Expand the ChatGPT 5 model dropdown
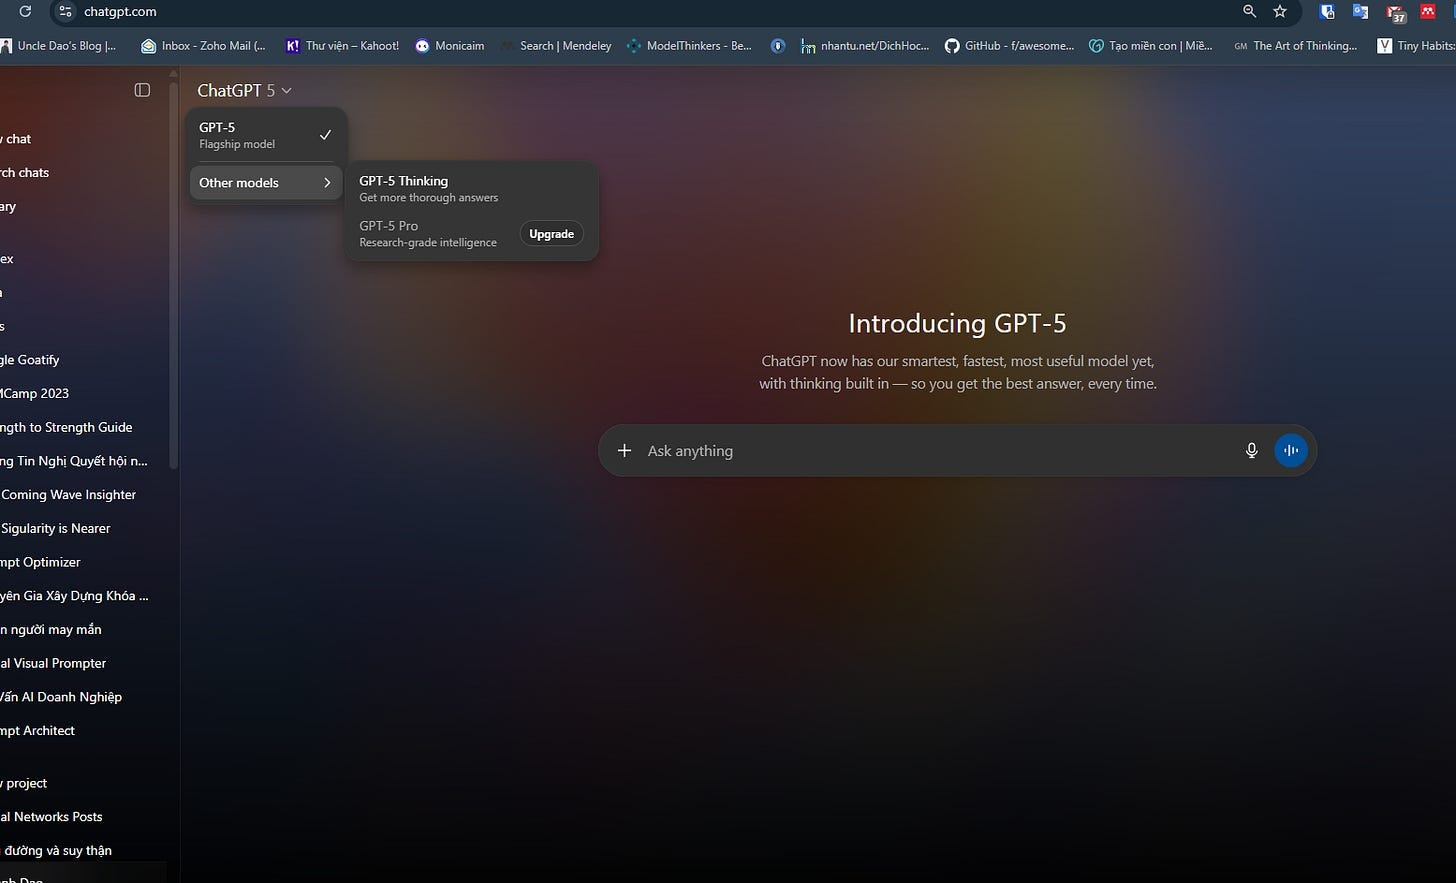The height and width of the screenshot is (883, 1456). (x=244, y=90)
